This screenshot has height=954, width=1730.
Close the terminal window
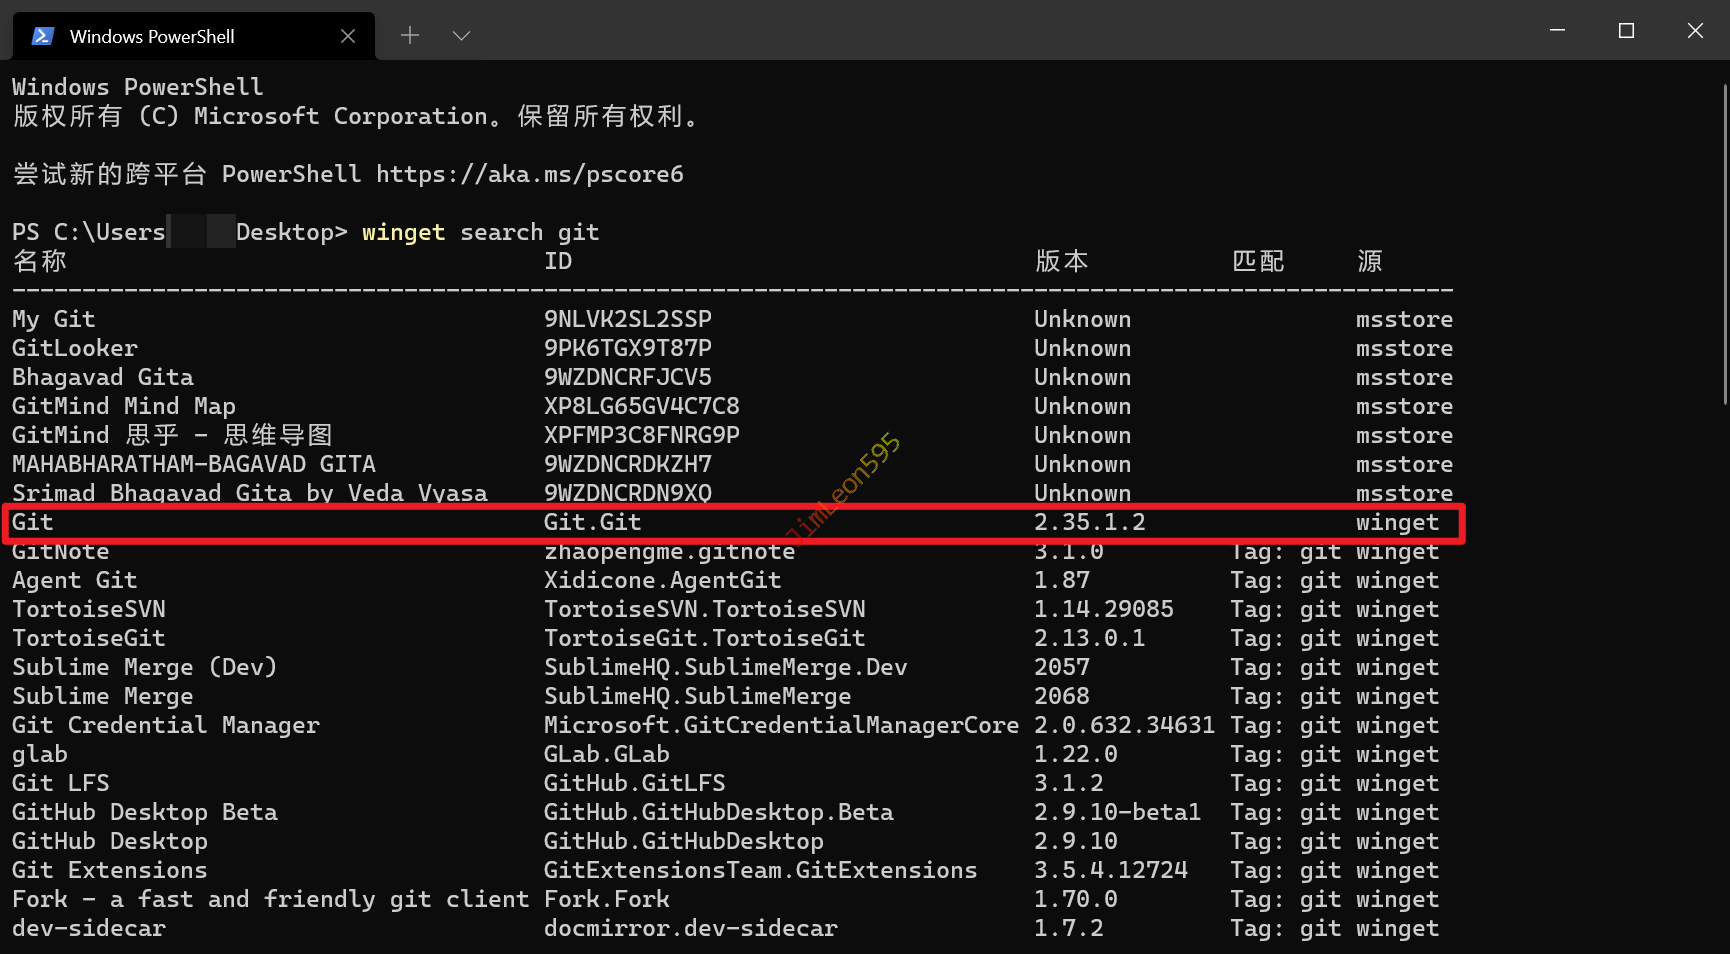[1695, 31]
